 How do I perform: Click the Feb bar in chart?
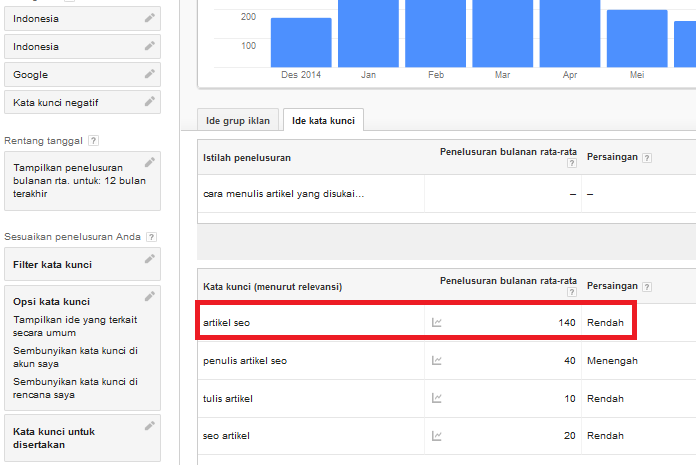(435, 34)
